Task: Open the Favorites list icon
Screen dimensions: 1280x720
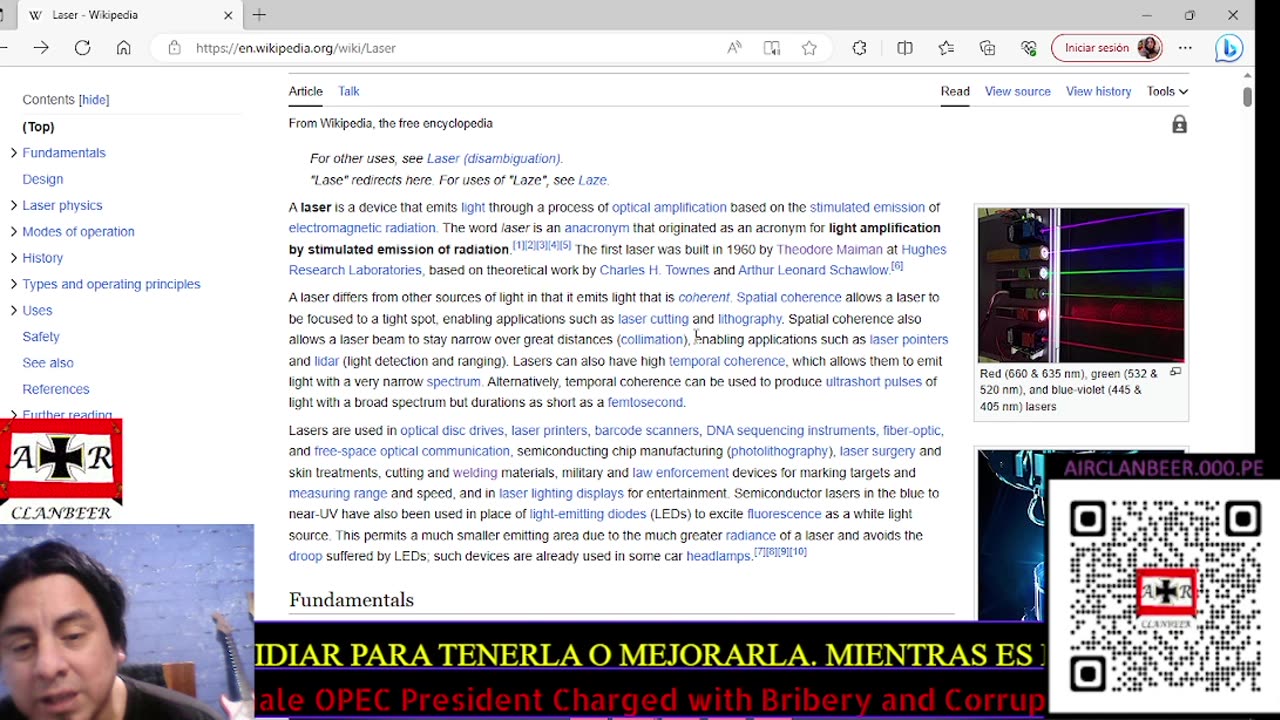Action: point(946,48)
